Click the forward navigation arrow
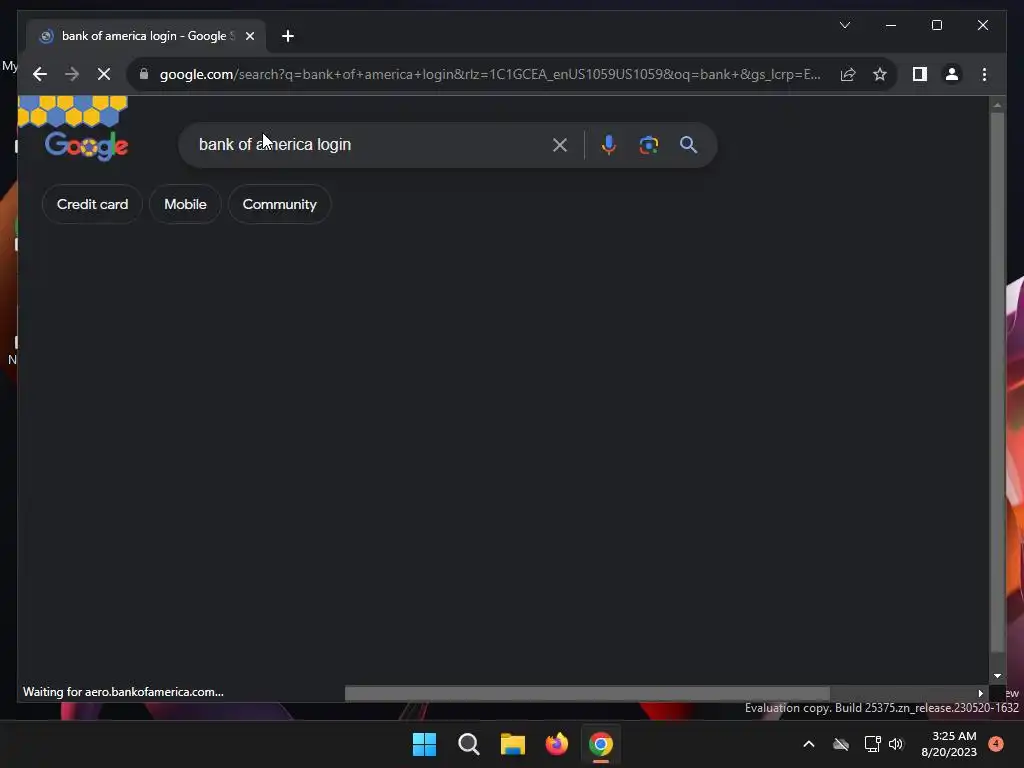 coord(72,74)
